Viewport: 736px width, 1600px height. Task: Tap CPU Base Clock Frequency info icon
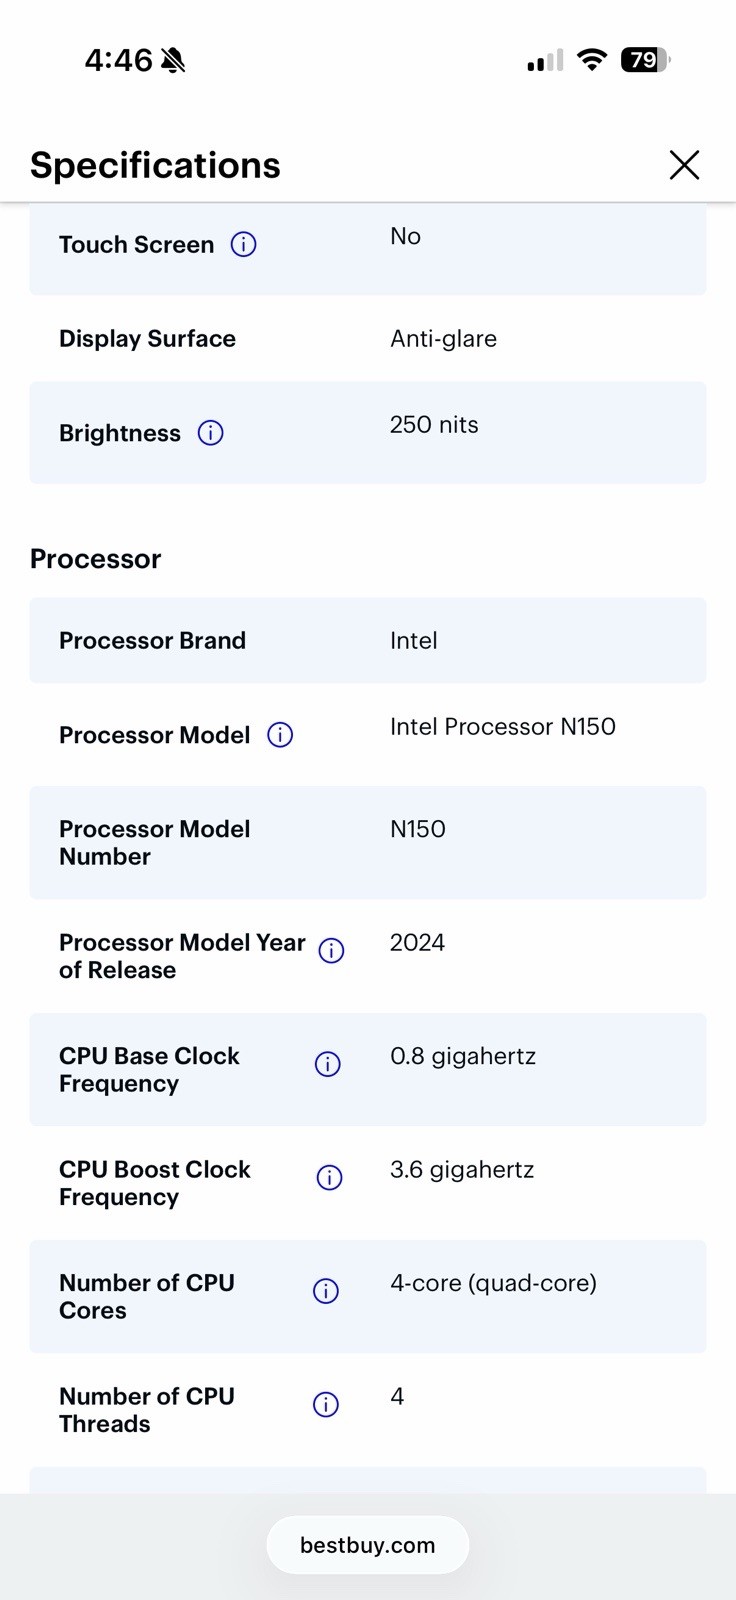[327, 1064]
